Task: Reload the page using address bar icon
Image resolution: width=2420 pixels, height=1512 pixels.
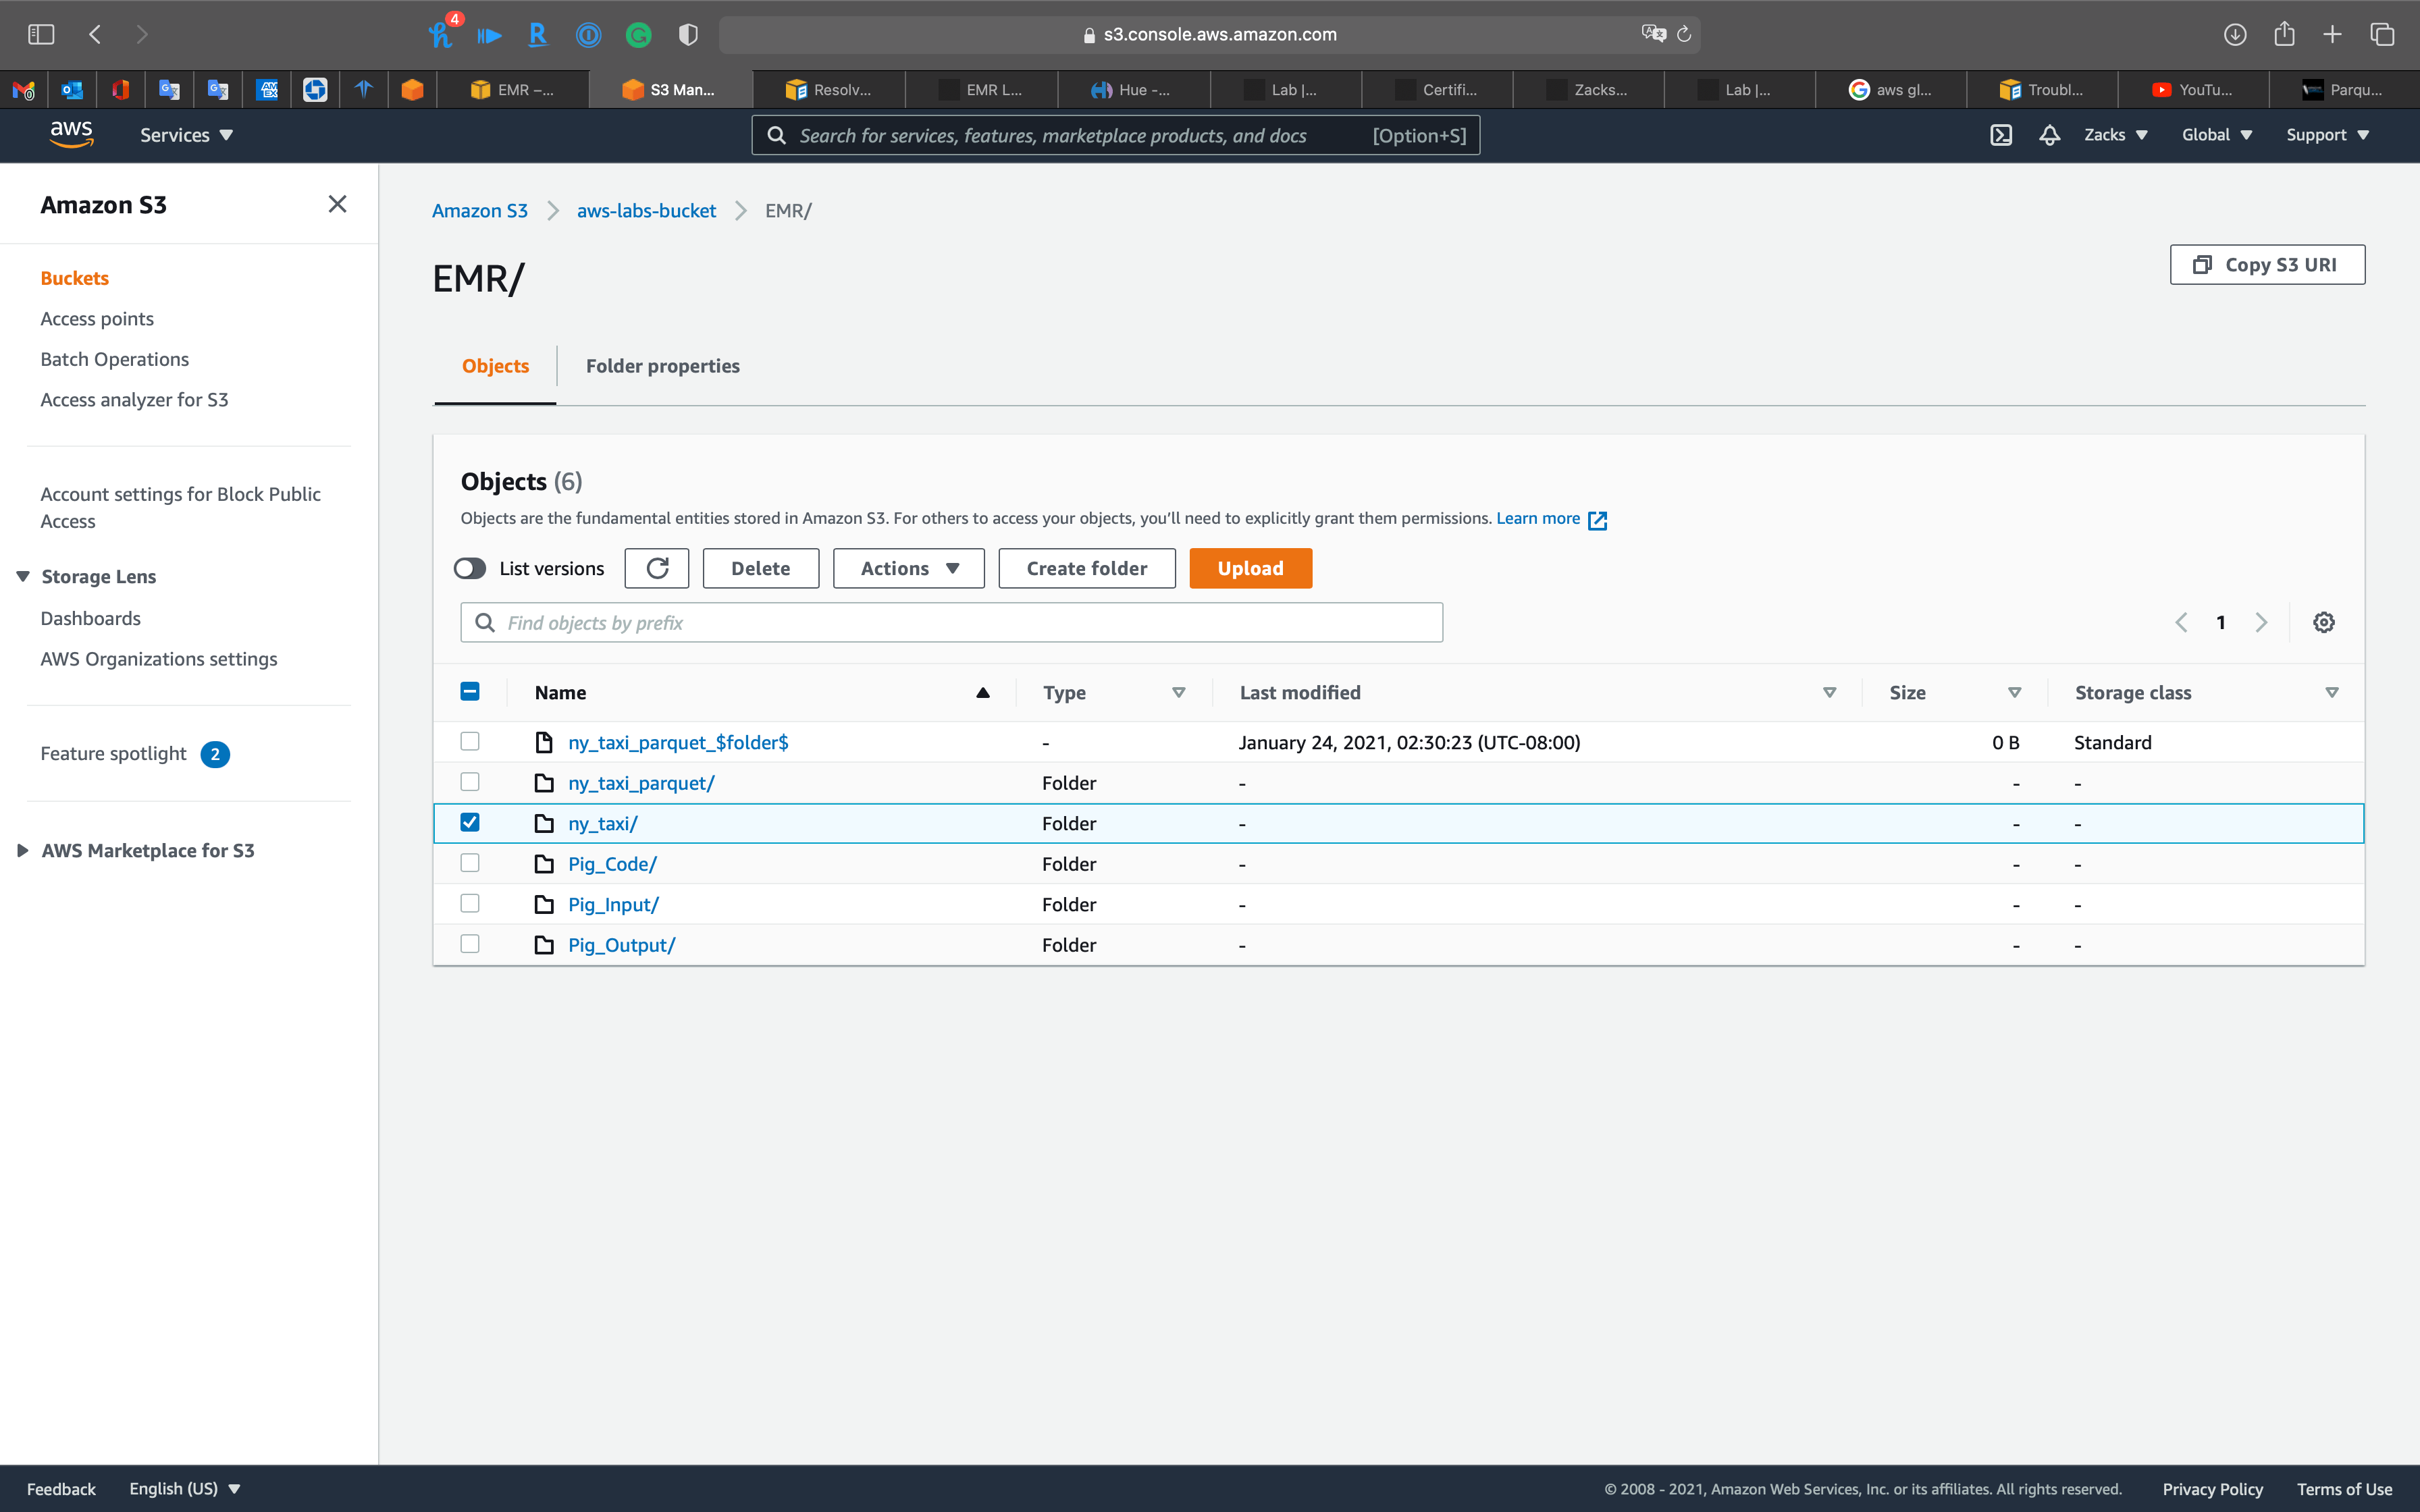Action: (x=1684, y=34)
